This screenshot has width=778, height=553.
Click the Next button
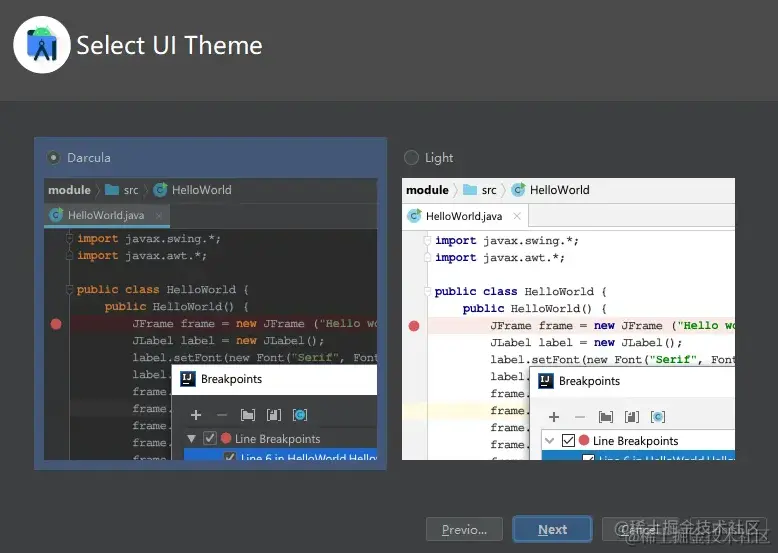coord(552,530)
